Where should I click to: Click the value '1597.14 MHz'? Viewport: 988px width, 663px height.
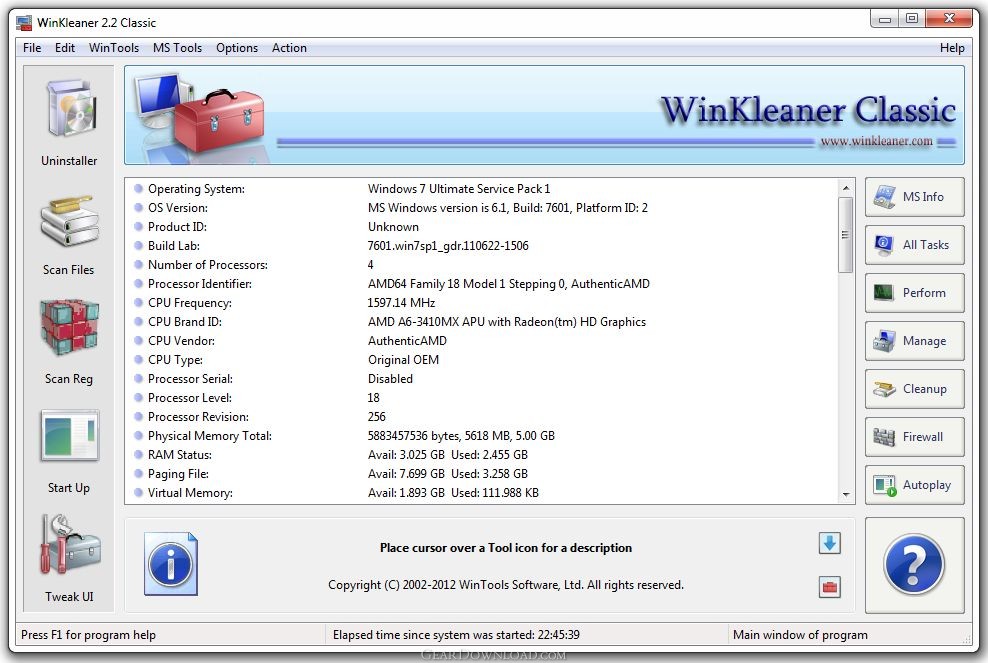click(x=401, y=303)
